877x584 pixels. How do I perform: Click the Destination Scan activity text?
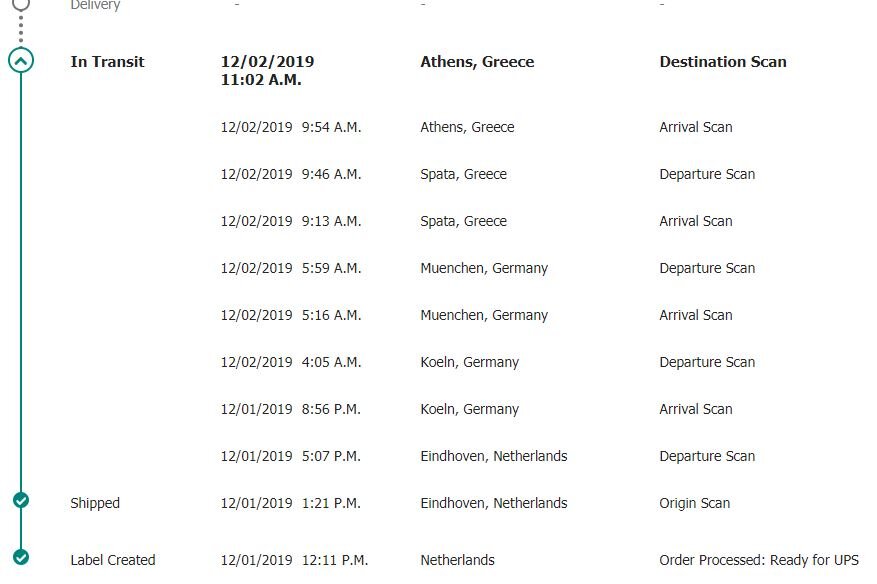click(723, 62)
